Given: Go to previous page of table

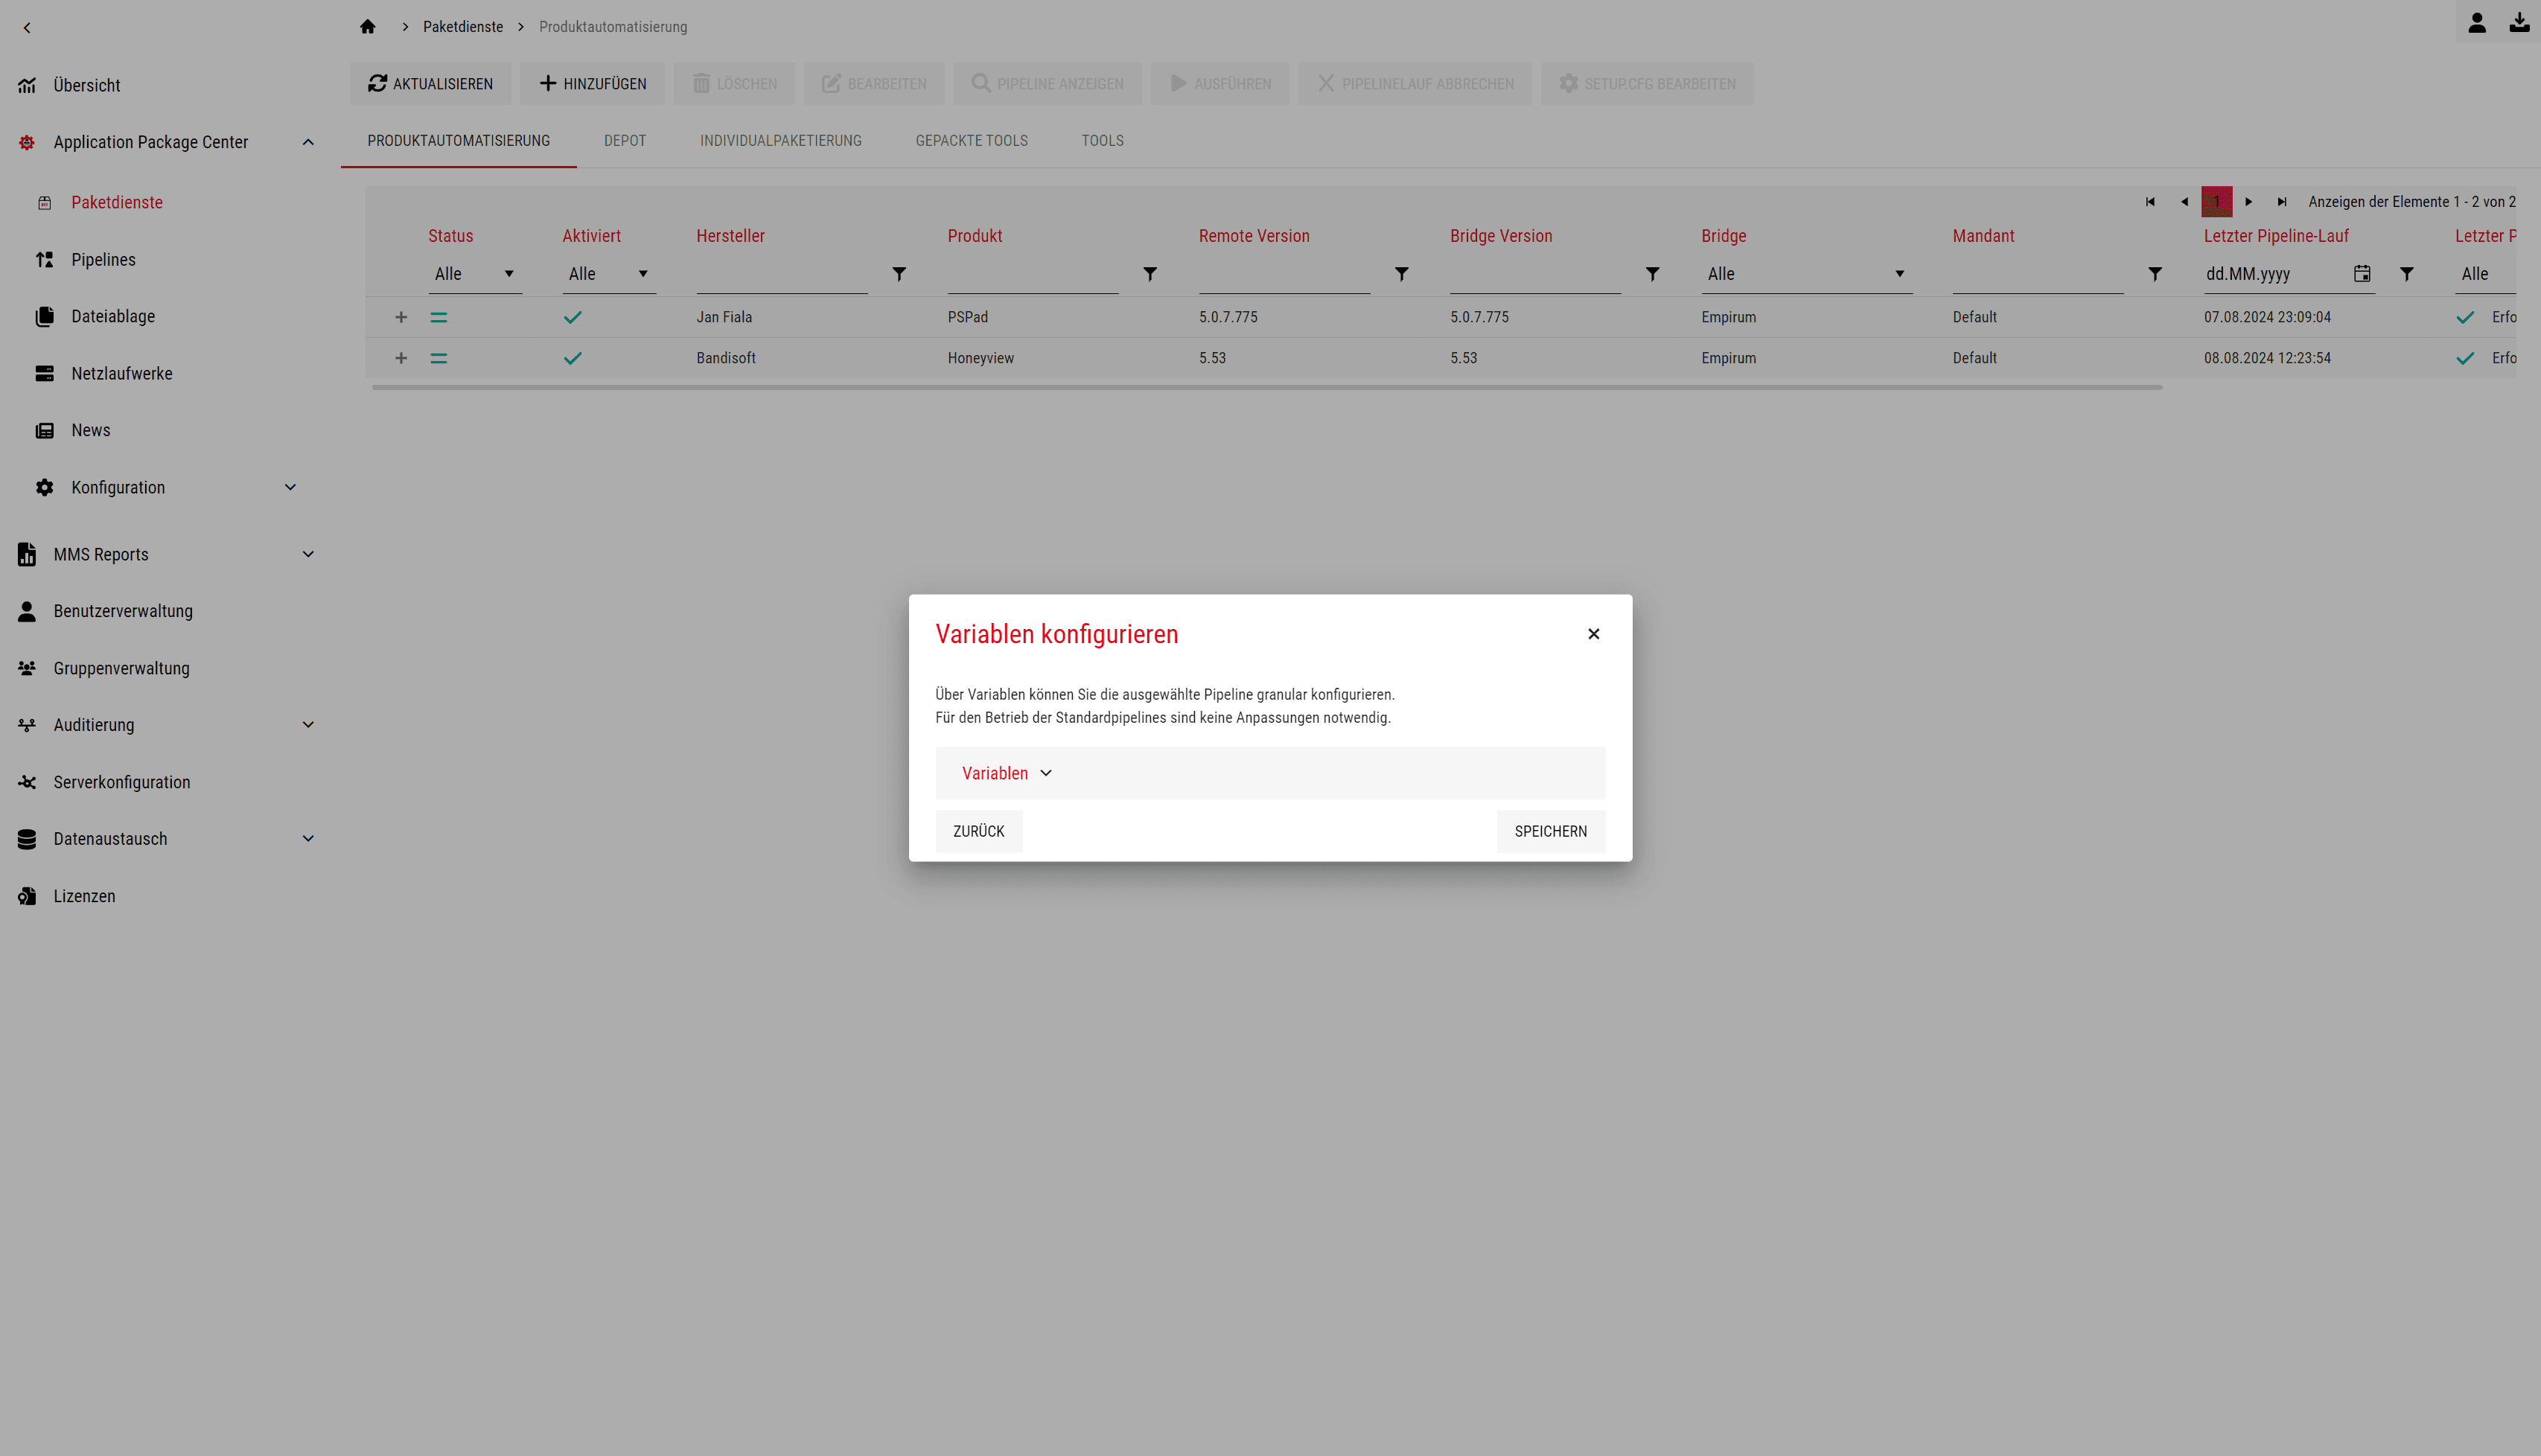Looking at the screenshot, I should [x=2184, y=202].
